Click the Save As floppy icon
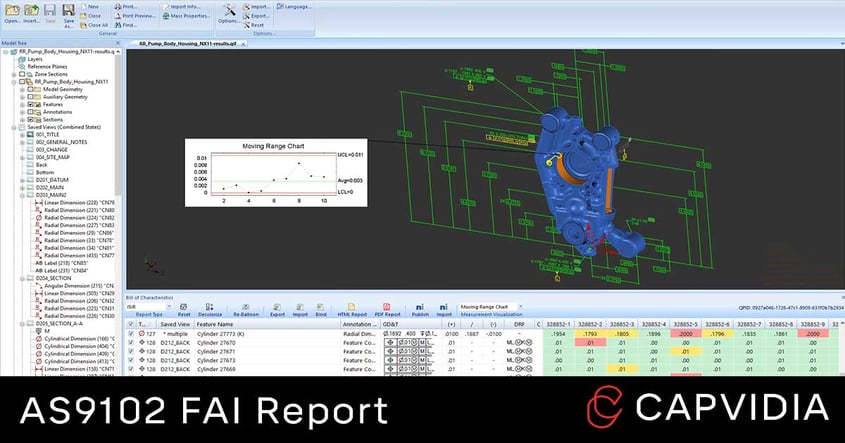845x443 pixels. click(68, 10)
